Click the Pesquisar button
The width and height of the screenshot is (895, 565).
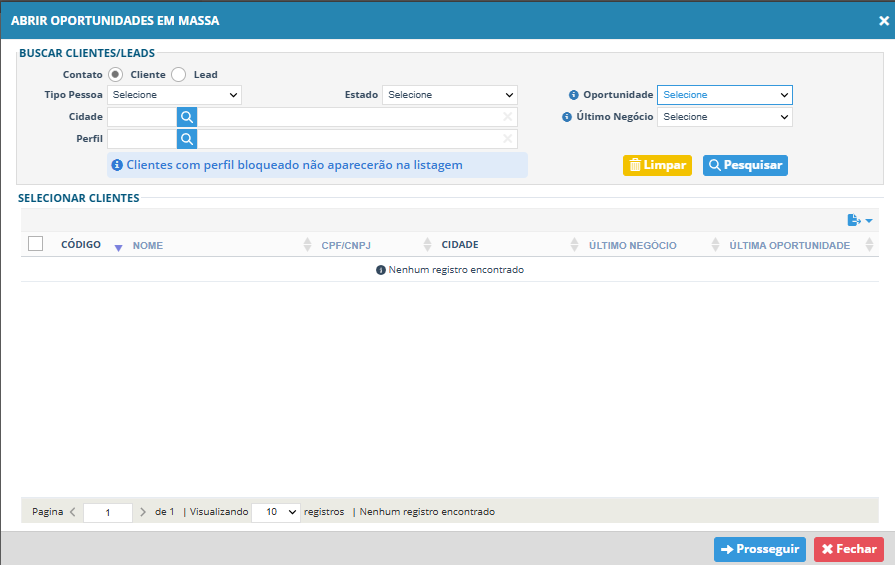click(745, 166)
